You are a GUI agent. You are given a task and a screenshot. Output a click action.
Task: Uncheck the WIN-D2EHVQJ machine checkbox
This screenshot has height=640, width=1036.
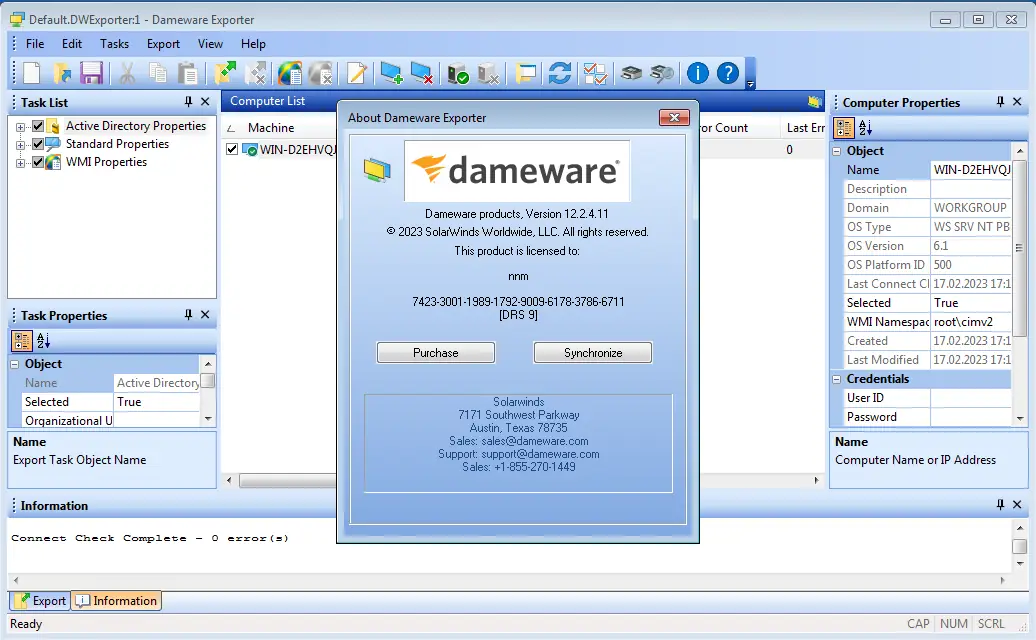[234, 149]
